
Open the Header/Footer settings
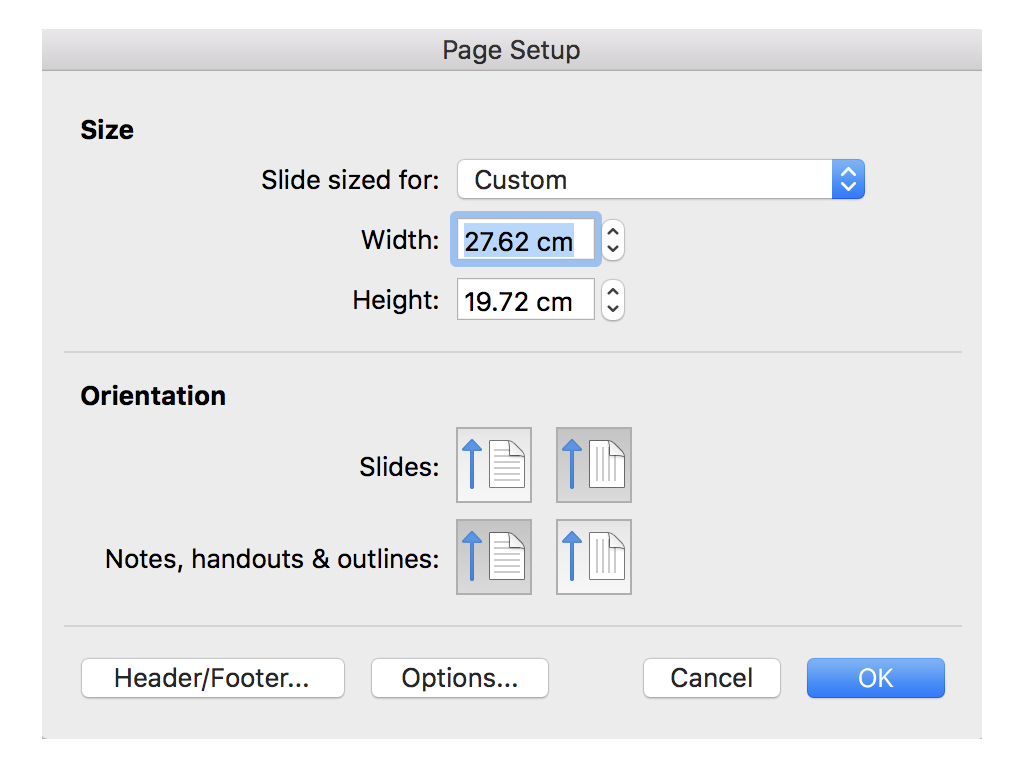click(212, 678)
